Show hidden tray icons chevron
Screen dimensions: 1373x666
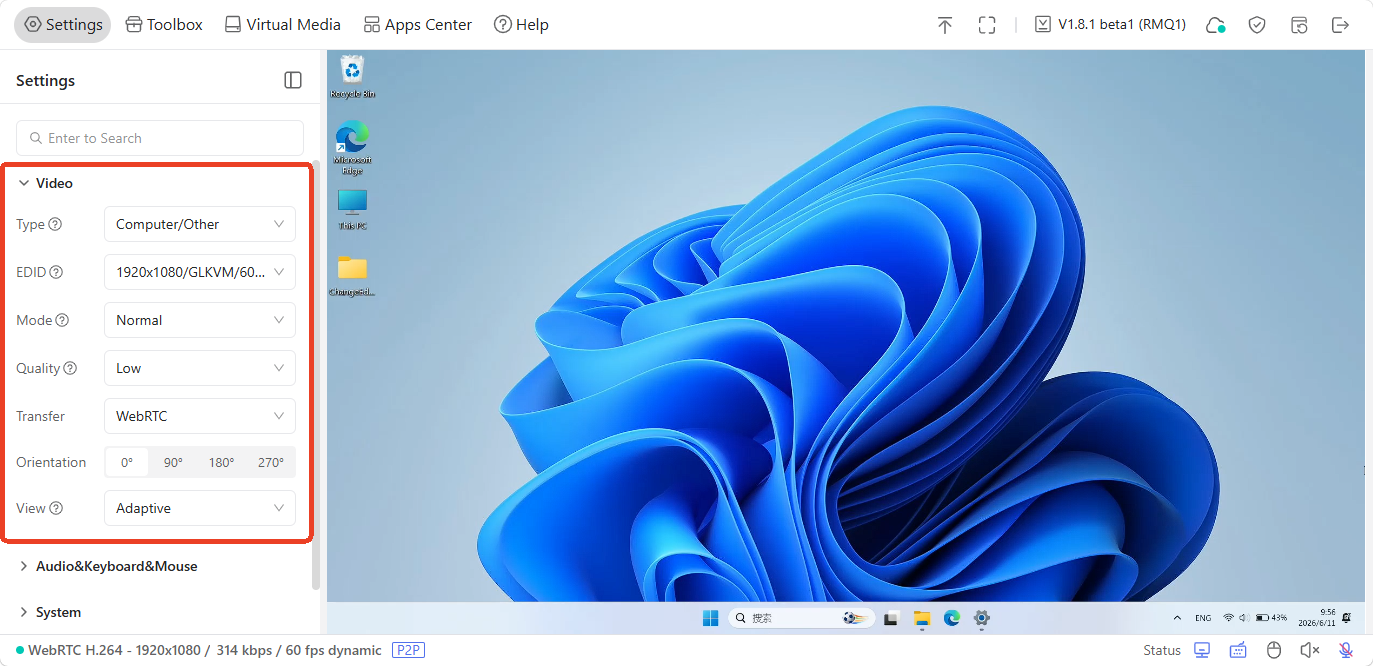pos(1177,618)
